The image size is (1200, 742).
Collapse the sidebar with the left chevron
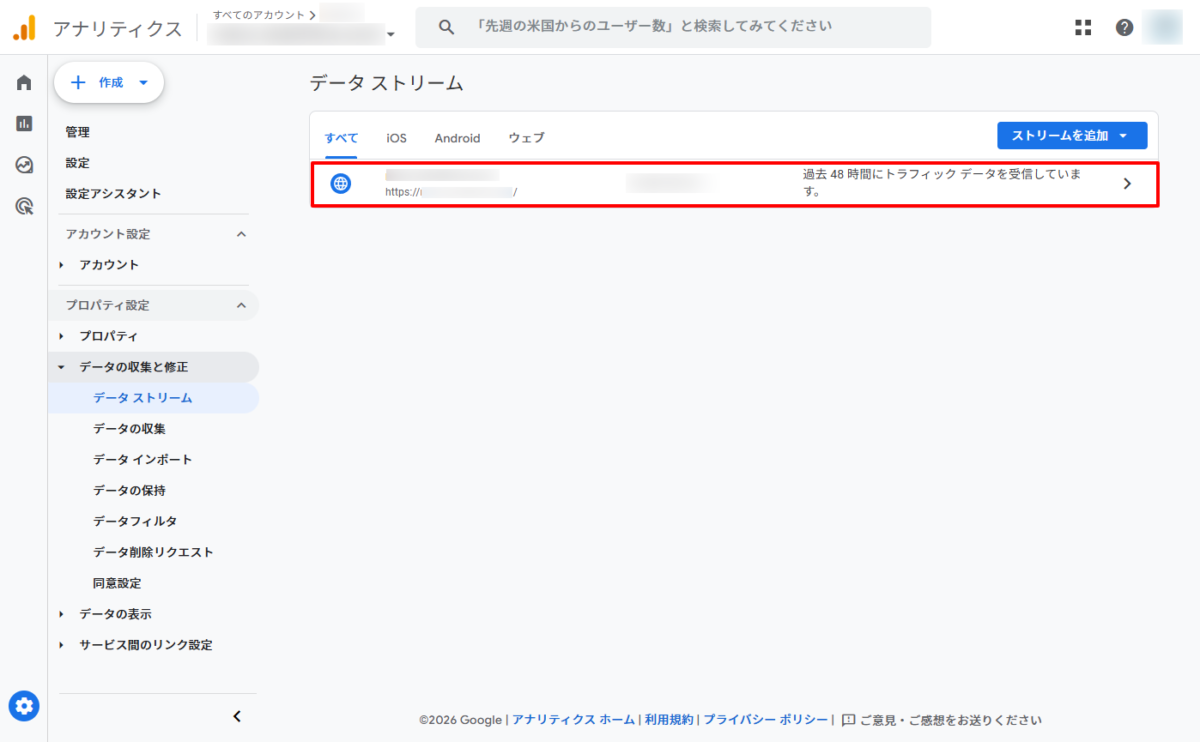coord(237,716)
